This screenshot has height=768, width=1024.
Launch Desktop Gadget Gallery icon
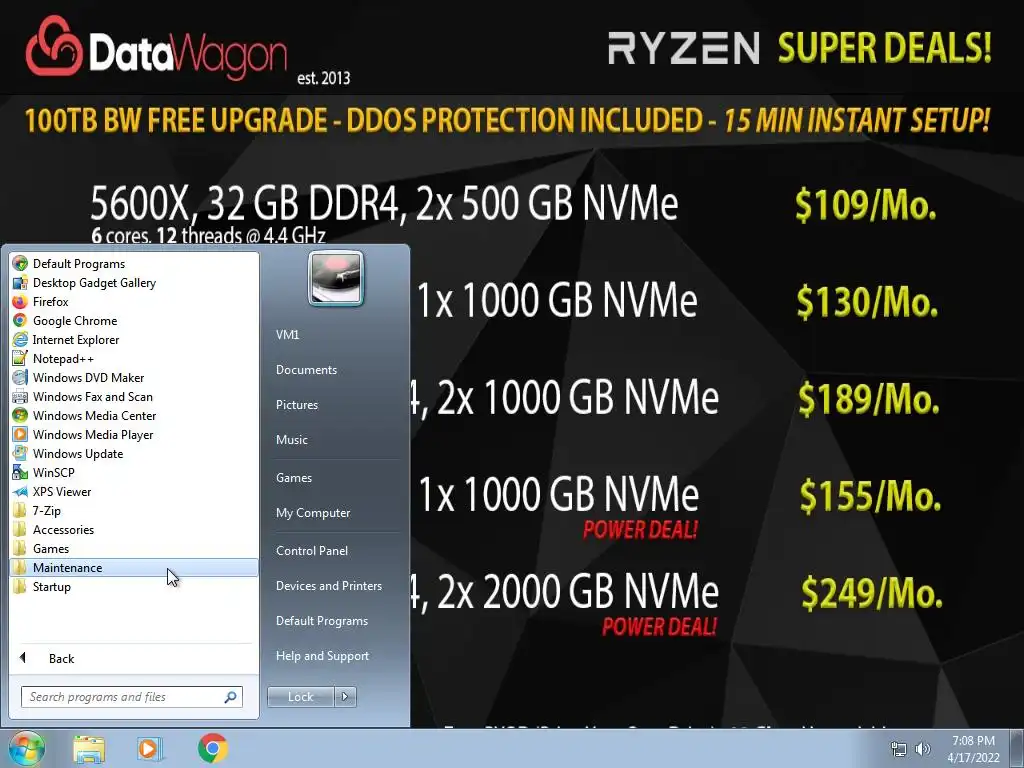[20, 283]
